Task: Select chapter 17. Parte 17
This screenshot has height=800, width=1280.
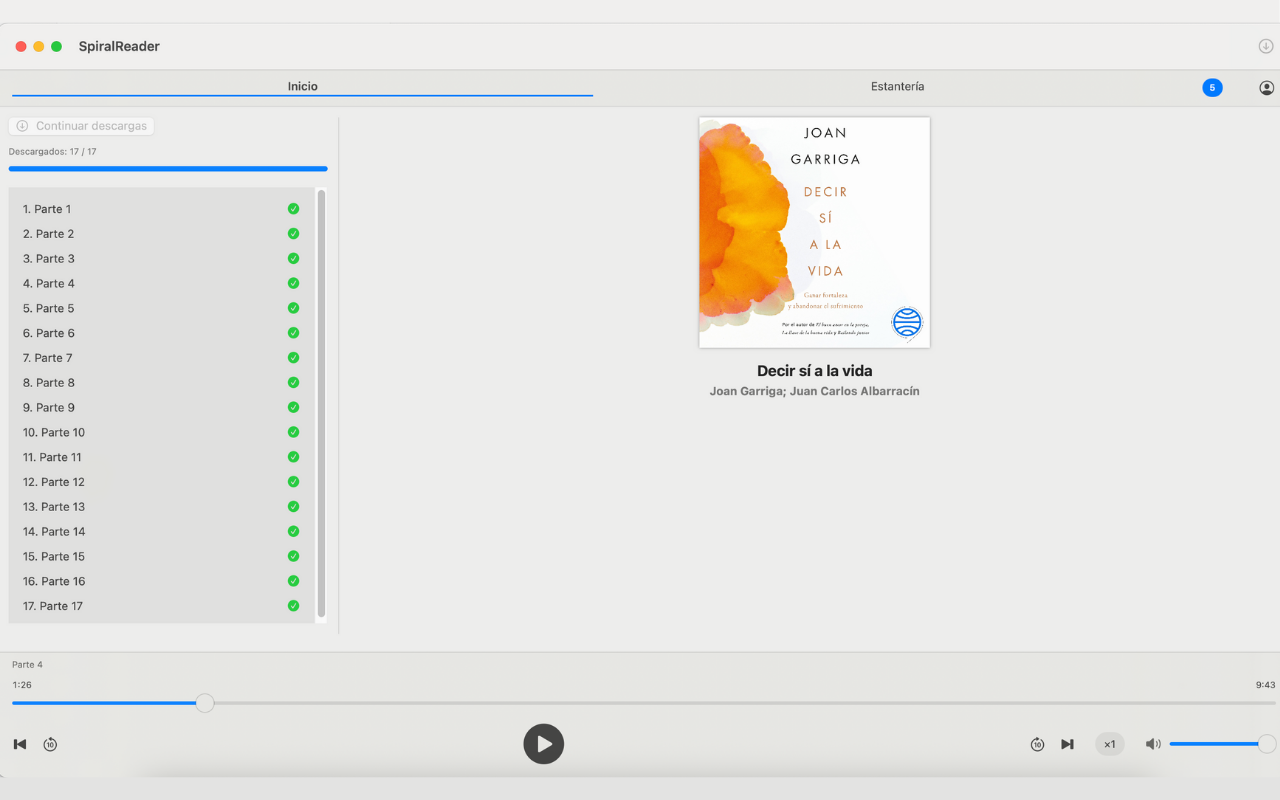Action: (162, 606)
